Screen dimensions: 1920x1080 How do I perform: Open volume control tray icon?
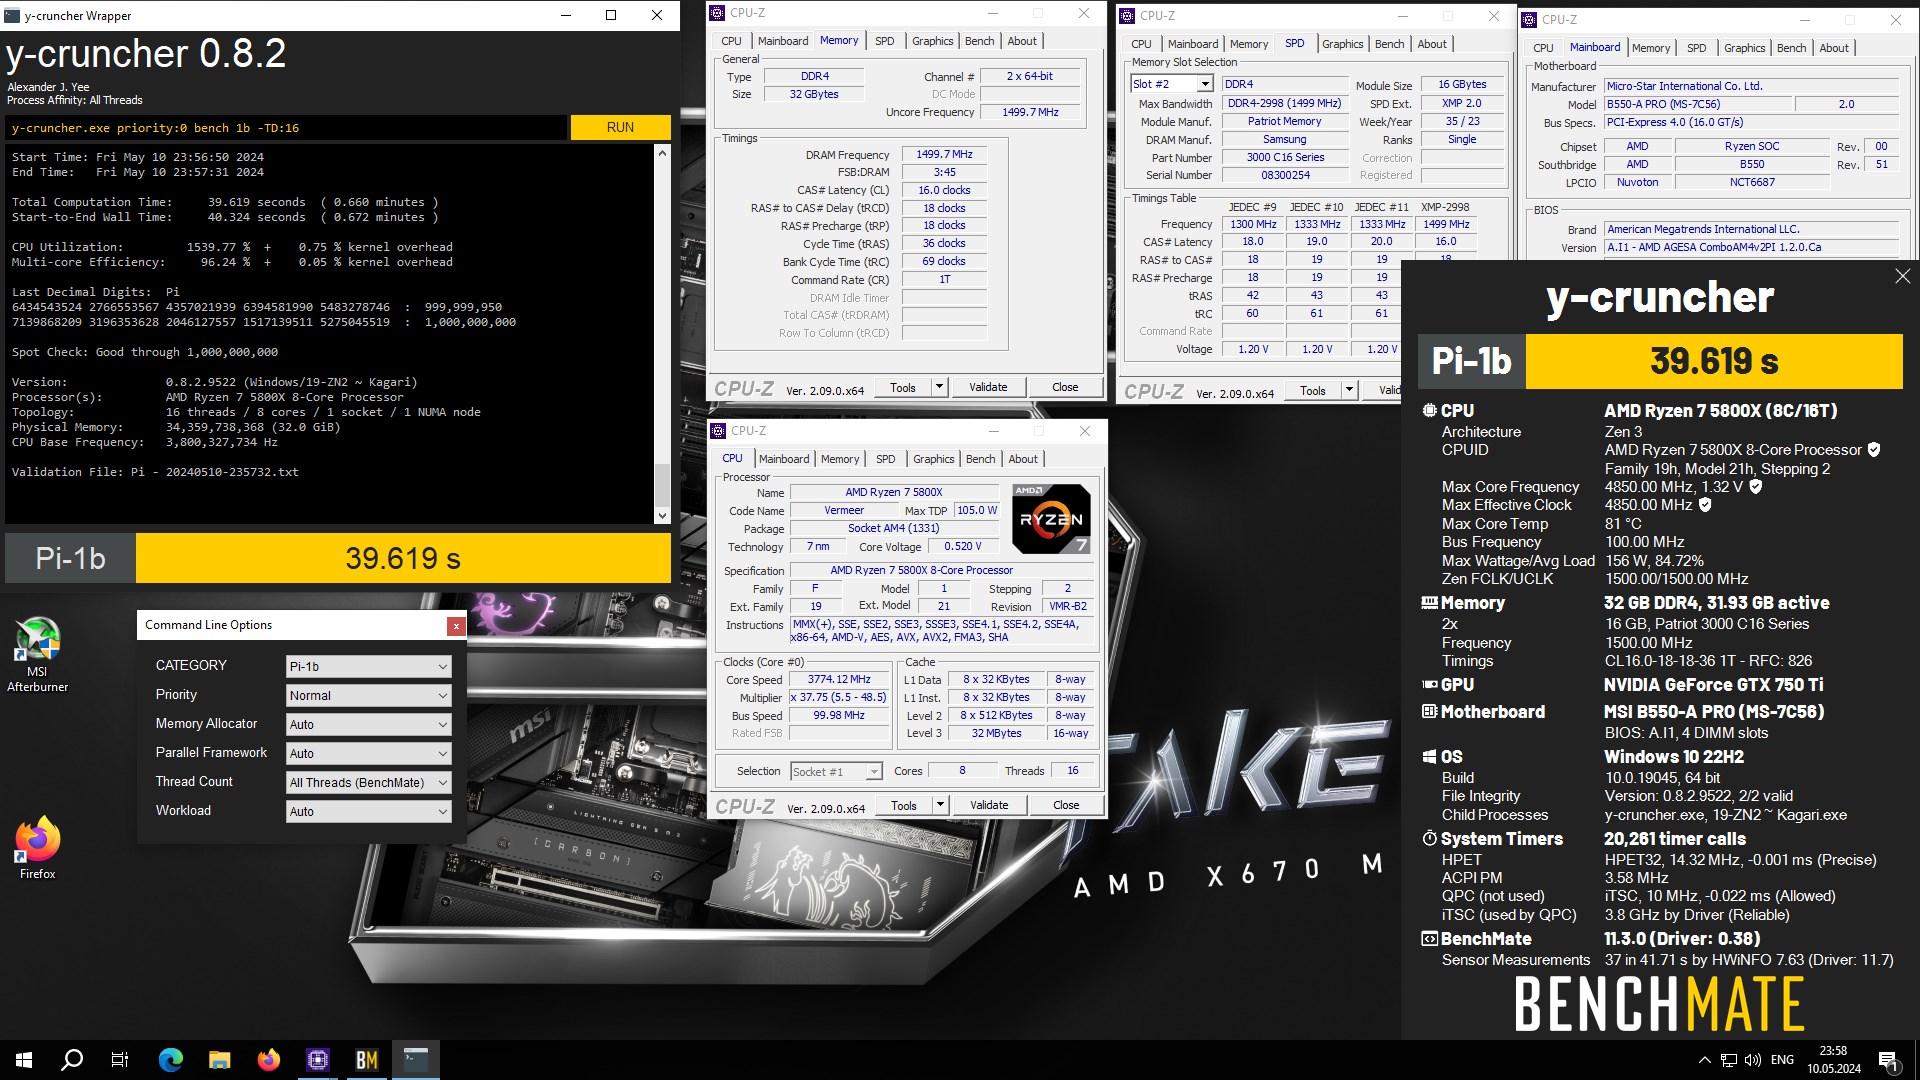click(x=1753, y=1060)
